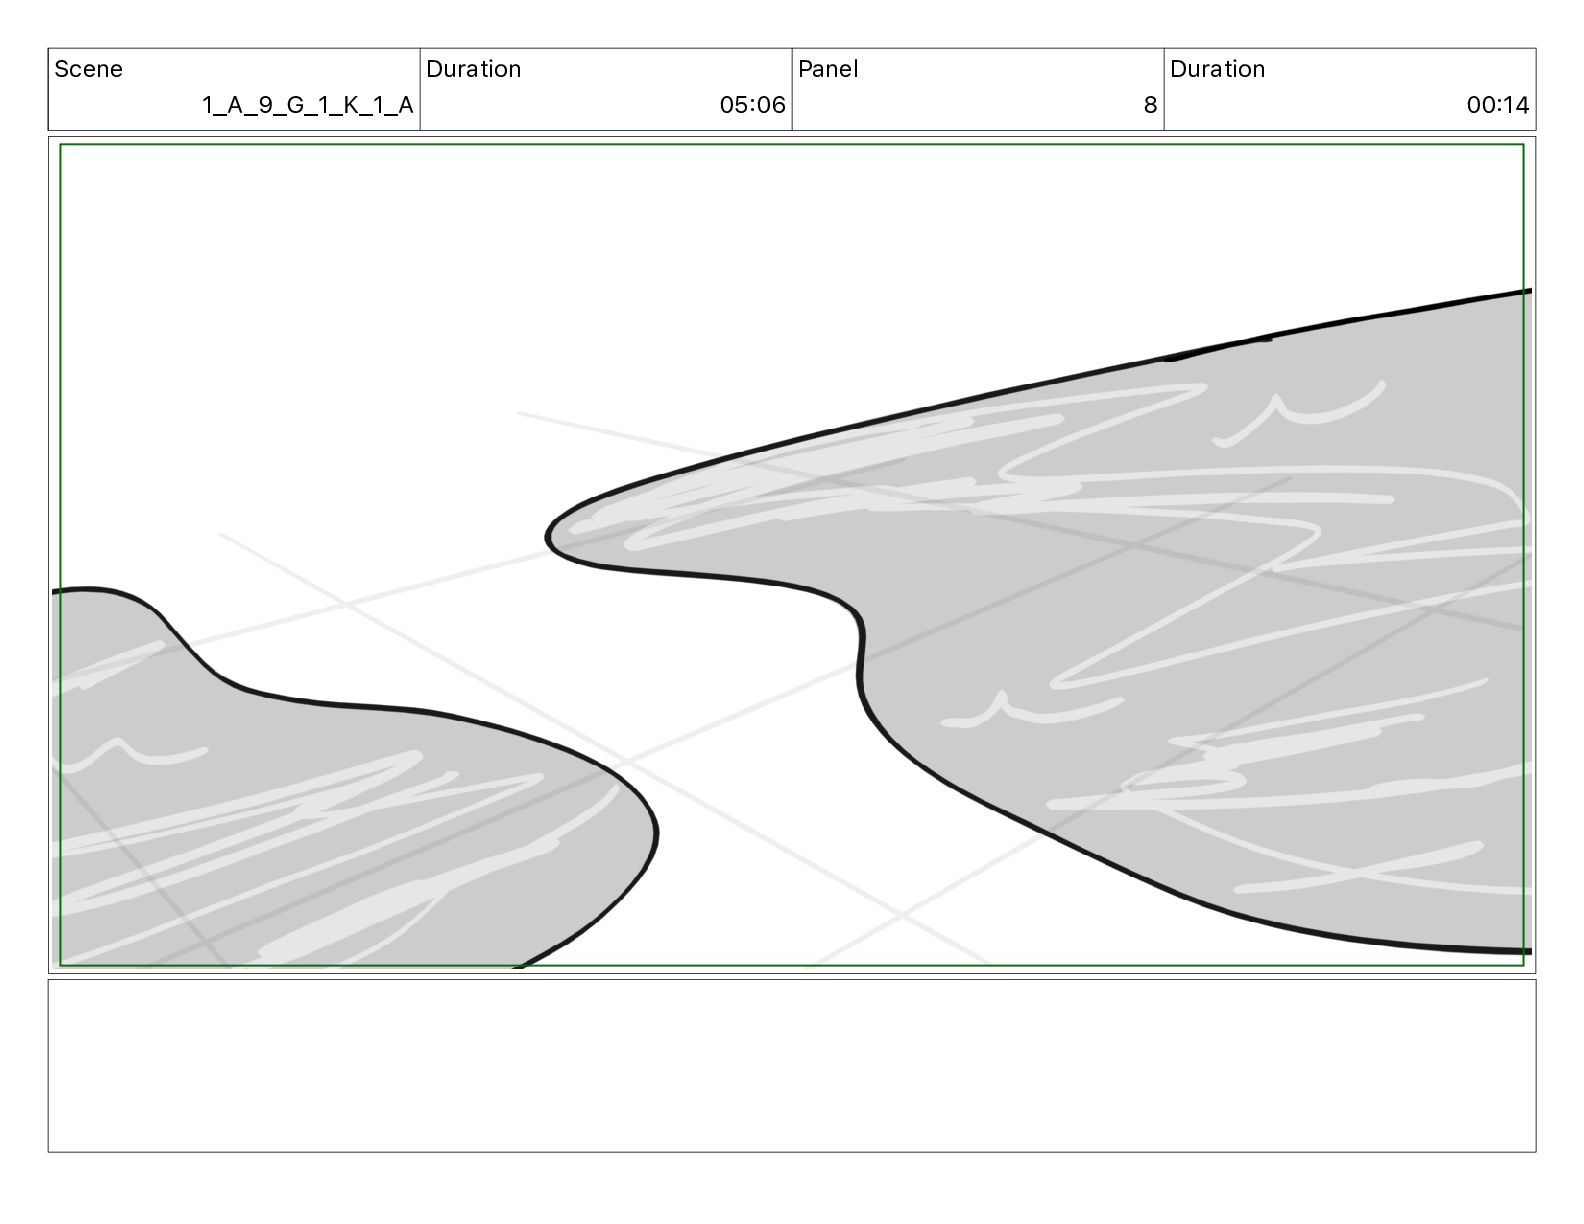Viewport: 1584px width, 1224px height.
Task: Click the 'Panel' header label
Action: (828, 69)
